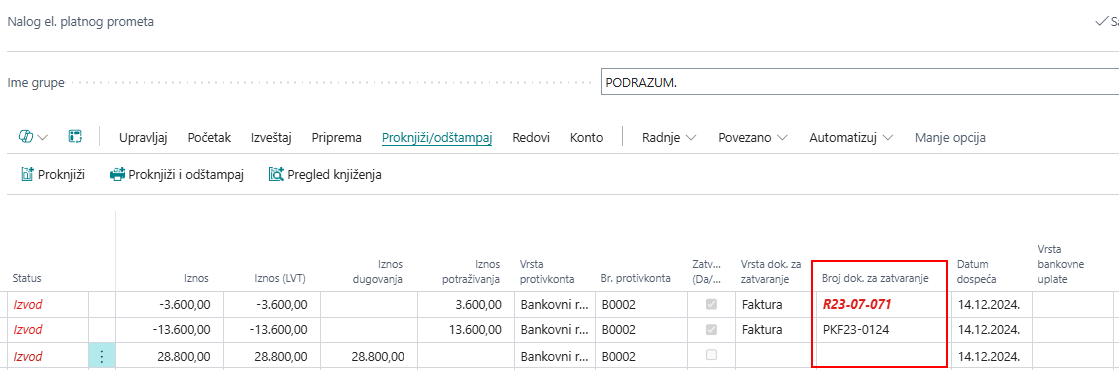1119x370 pixels.
Task: Click the Iznos cell showing -13.600,00
Action: pyautogui.click(x=181, y=330)
